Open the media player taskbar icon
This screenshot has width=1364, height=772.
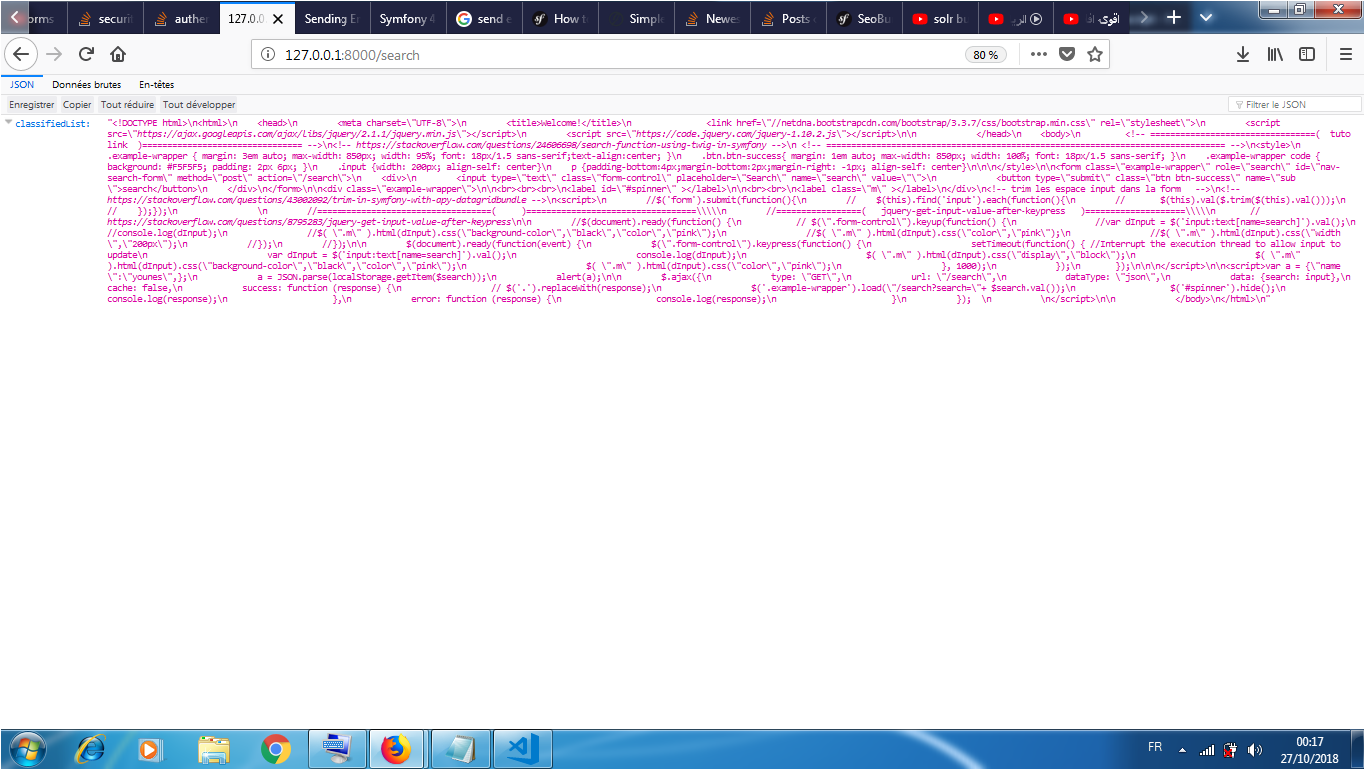(149, 749)
